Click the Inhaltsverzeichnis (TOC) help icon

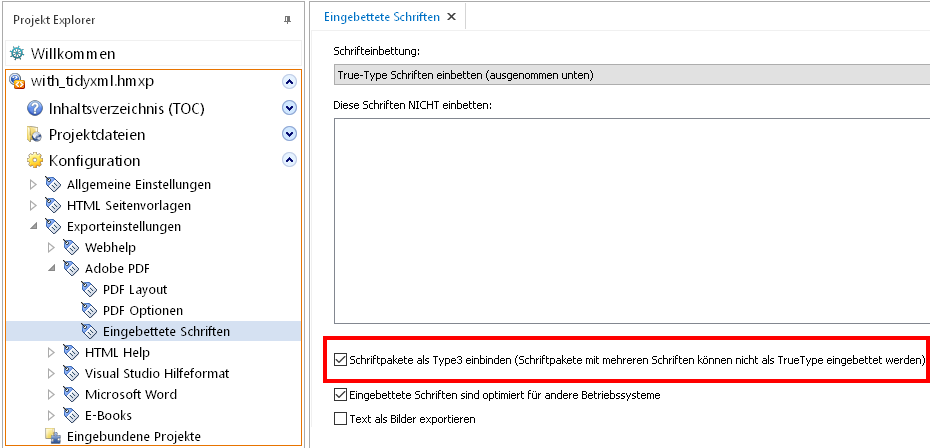pos(35,108)
